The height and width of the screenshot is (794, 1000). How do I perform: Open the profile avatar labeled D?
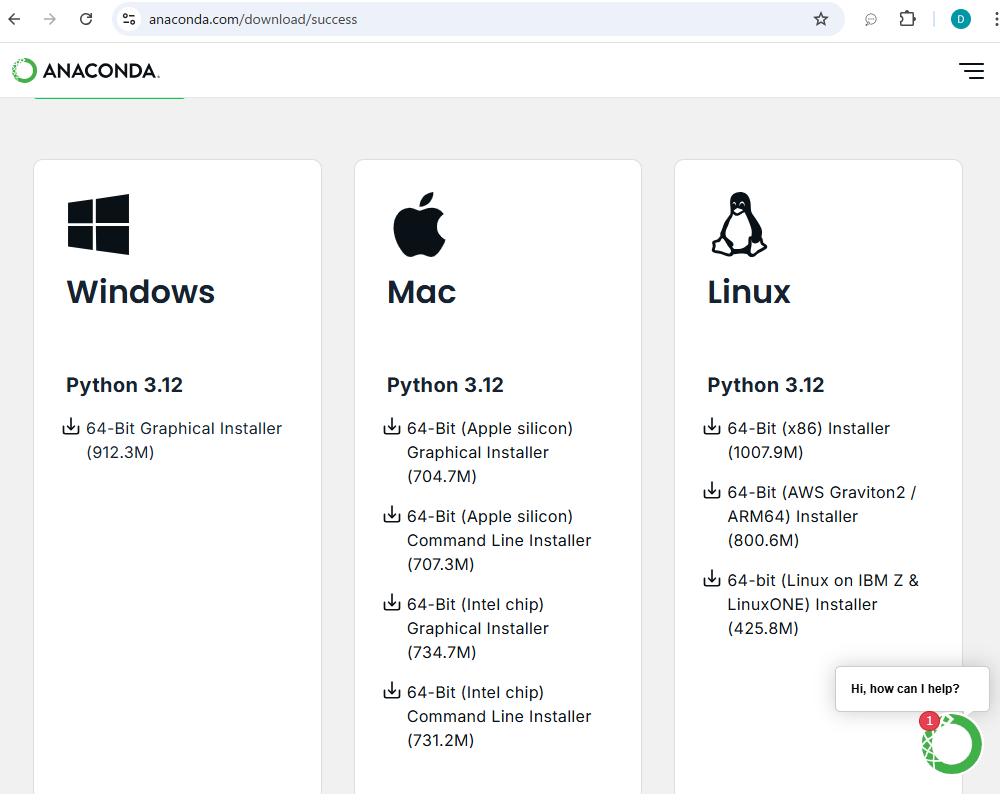[x=960, y=19]
